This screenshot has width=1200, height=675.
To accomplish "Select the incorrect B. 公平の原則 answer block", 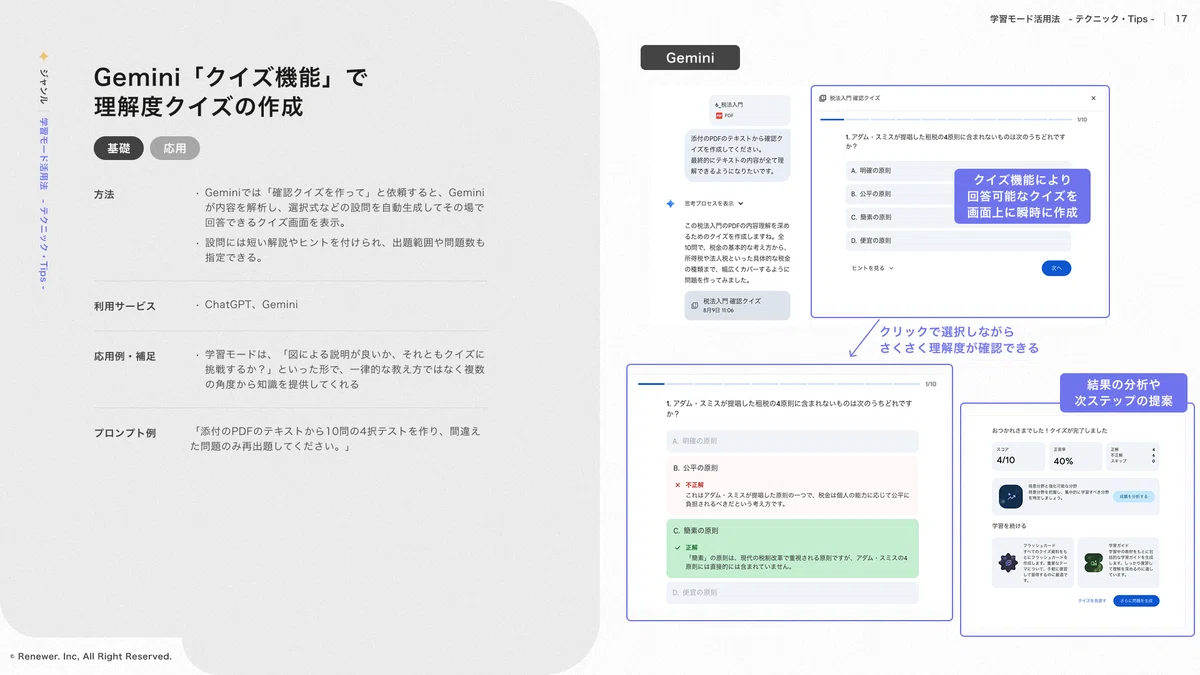I will [x=792, y=485].
